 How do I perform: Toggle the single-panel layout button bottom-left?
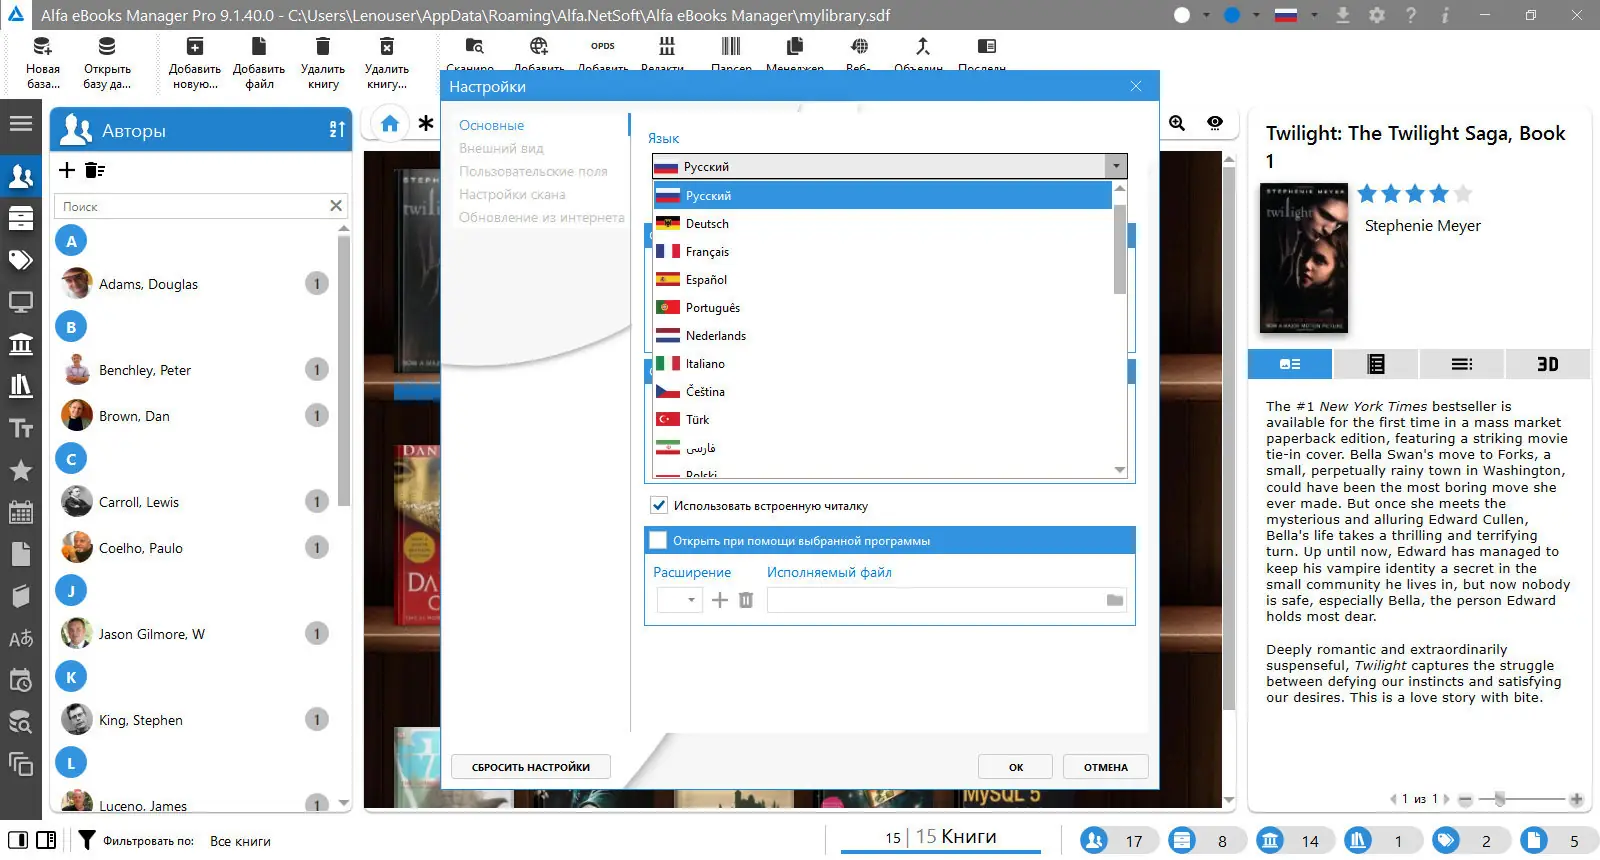[18, 840]
